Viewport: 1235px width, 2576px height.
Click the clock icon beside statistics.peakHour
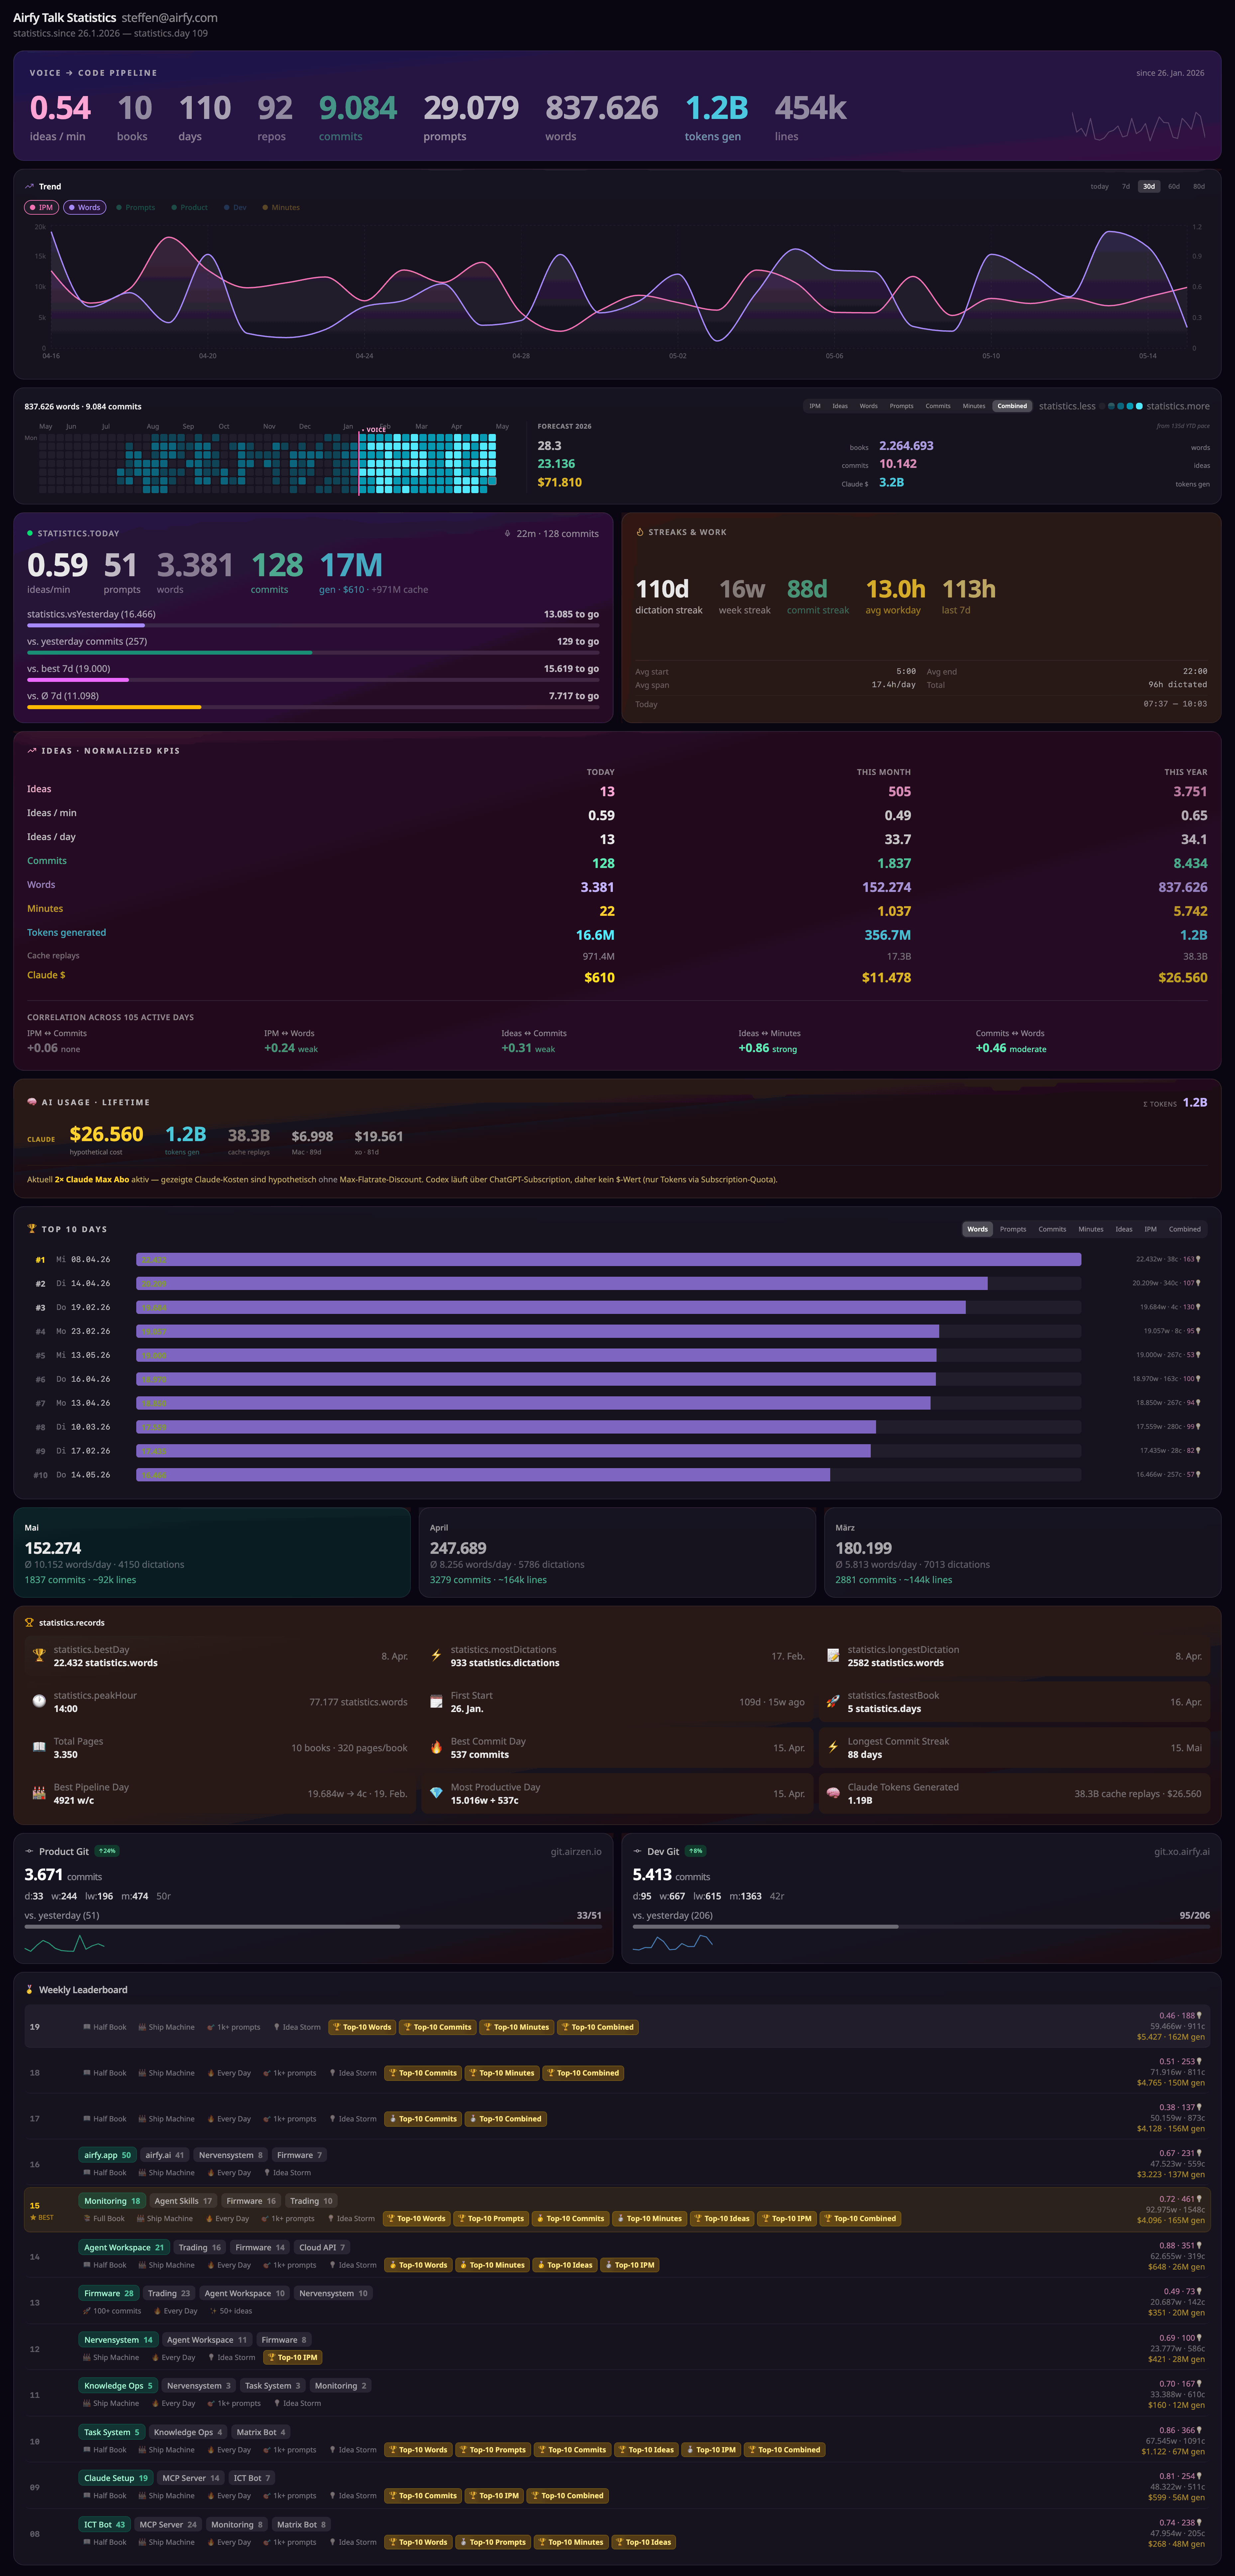click(39, 1701)
